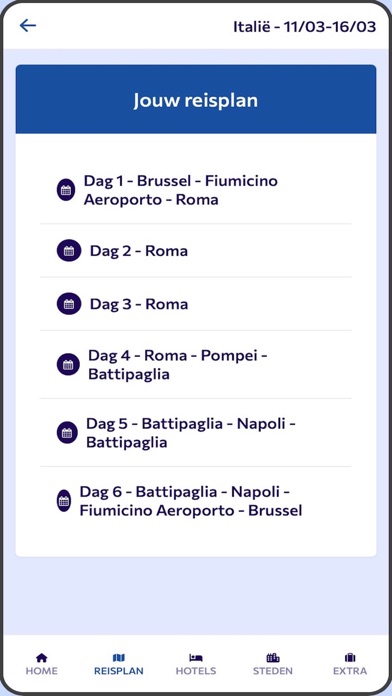Tap the buildings icon for Steden
Viewport: 392px width, 696px height.
pyautogui.click(x=273, y=658)
